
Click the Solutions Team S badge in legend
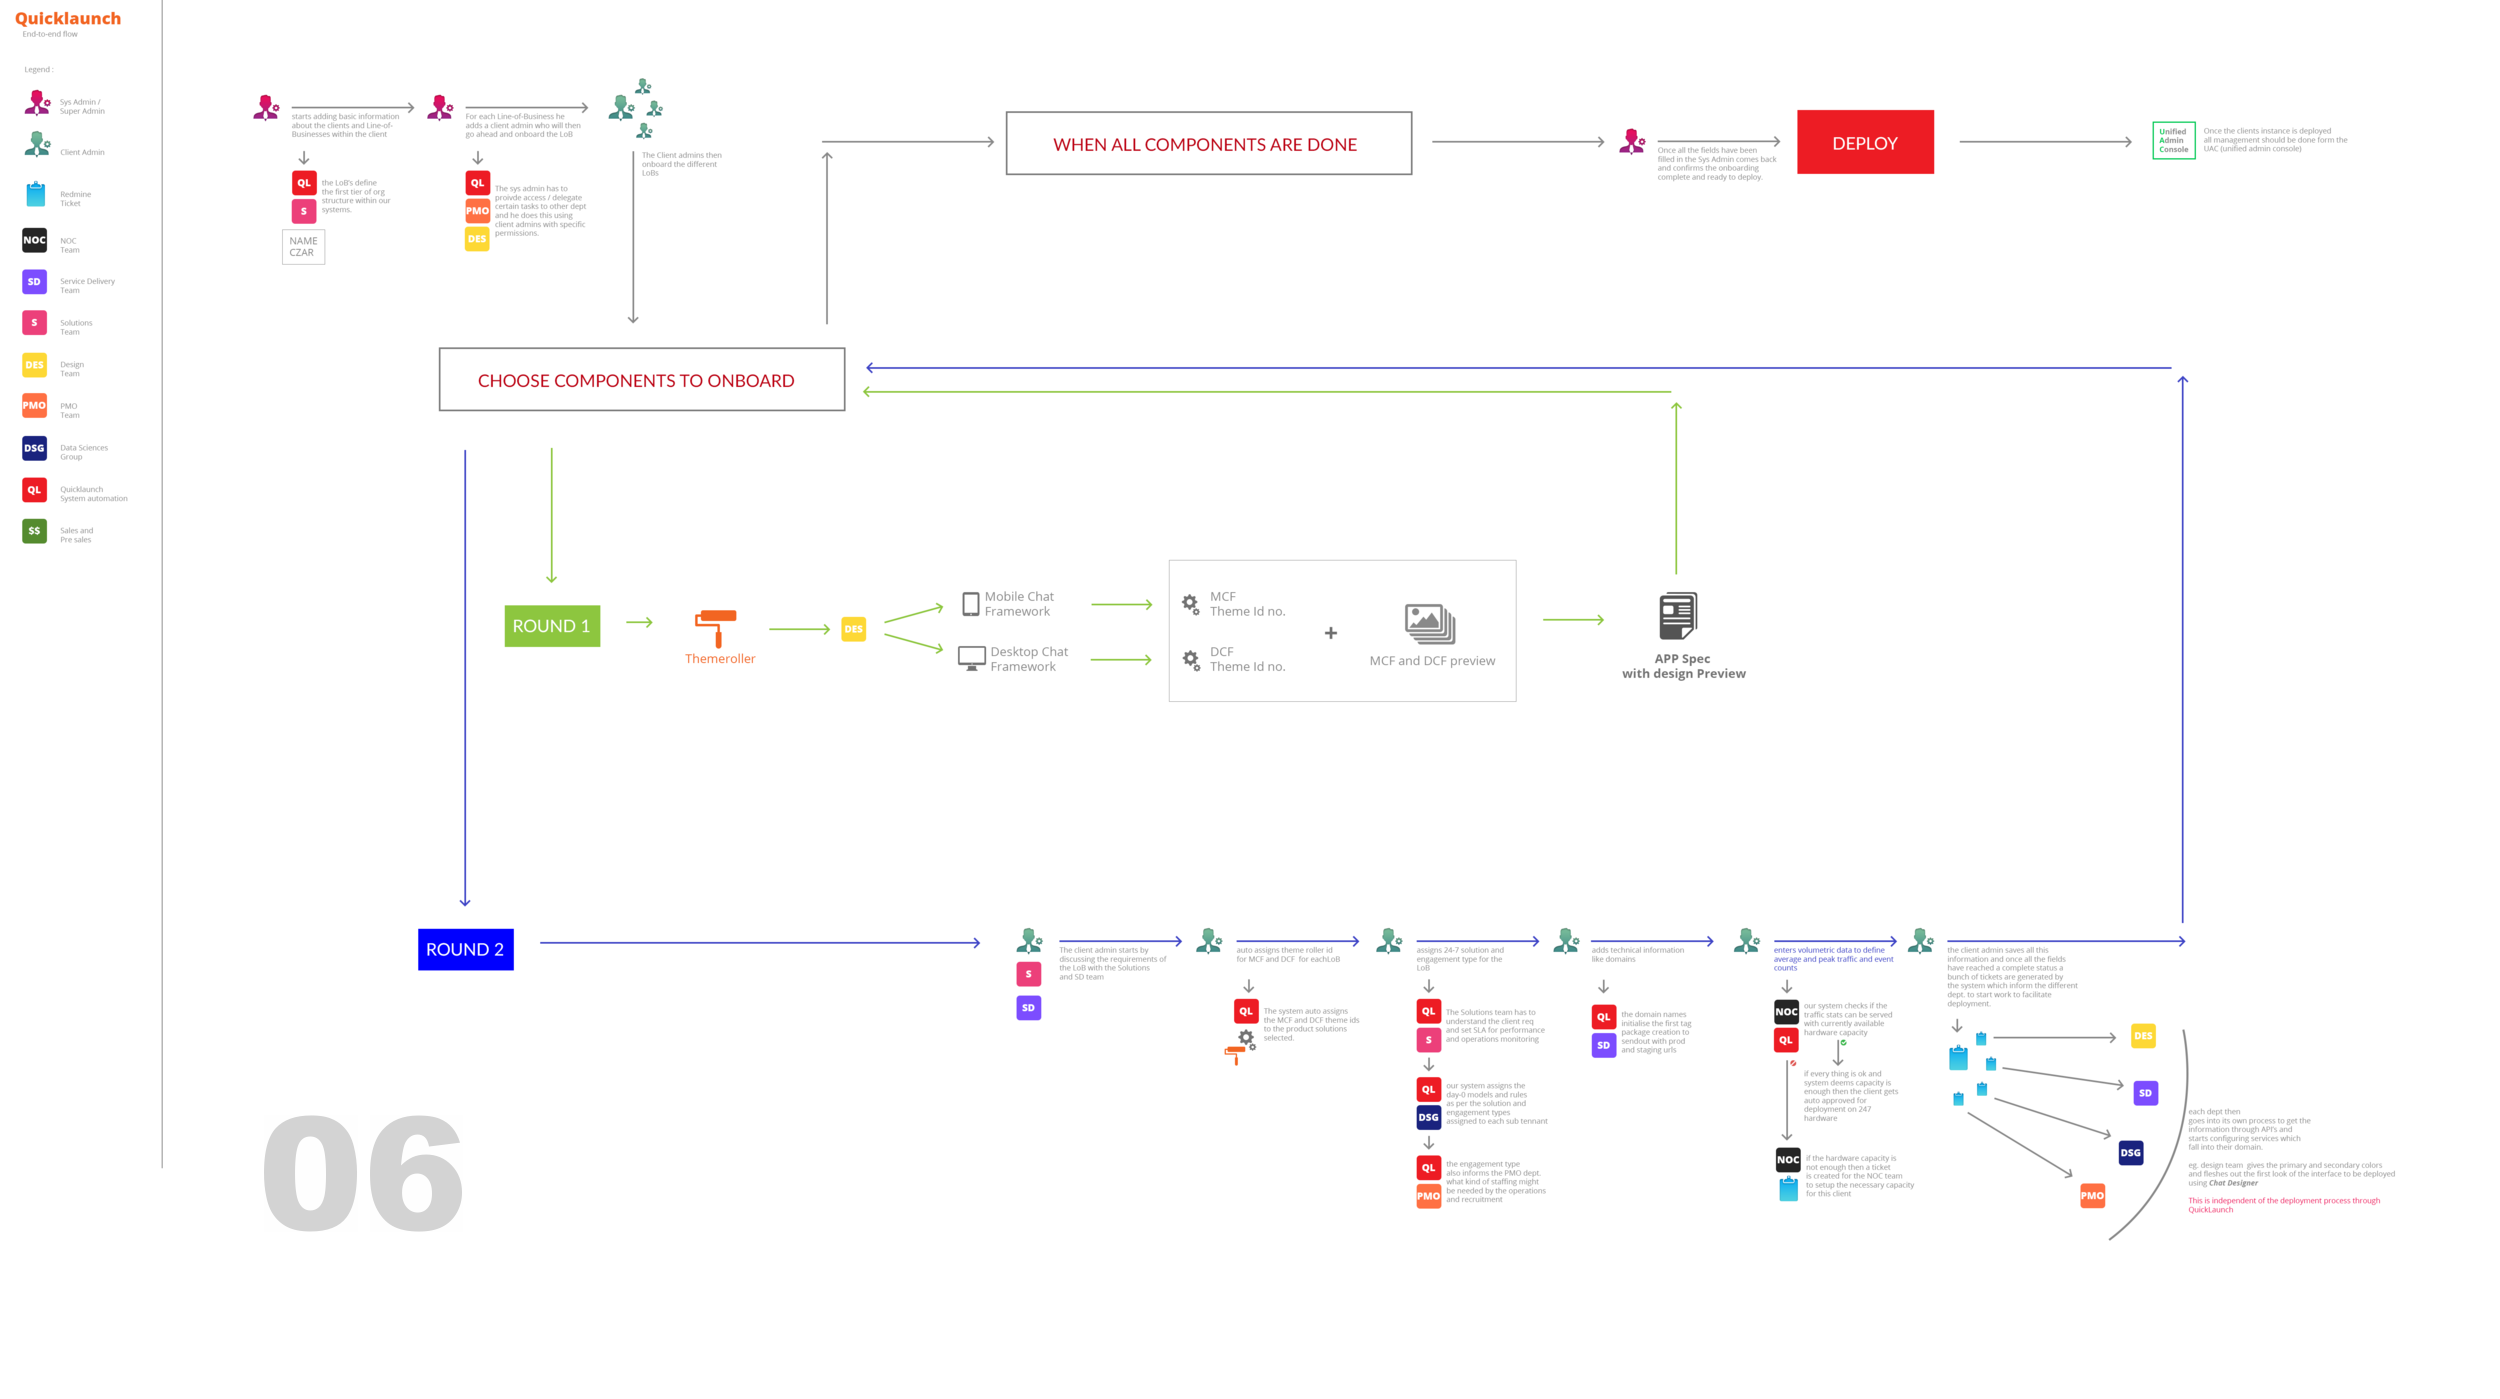[34, 323]
